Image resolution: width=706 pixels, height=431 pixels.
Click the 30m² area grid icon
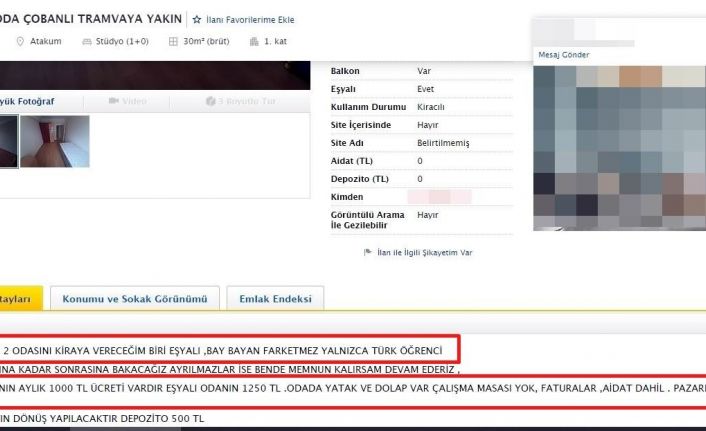(173, 41)
